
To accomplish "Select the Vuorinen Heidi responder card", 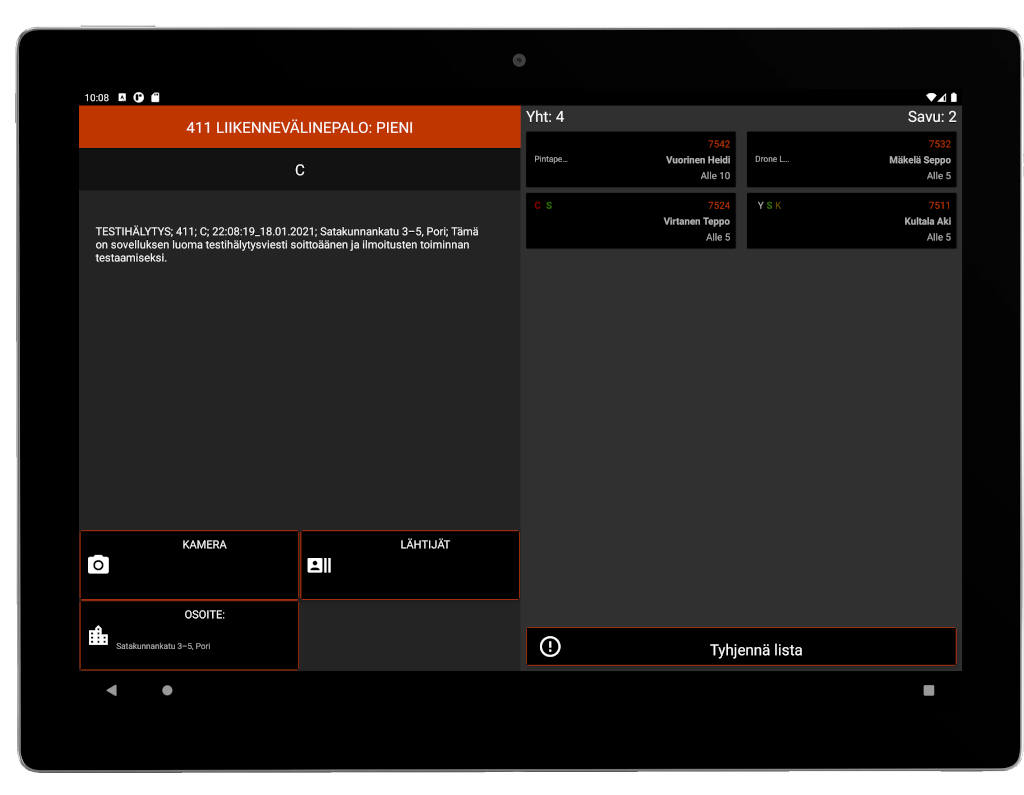I will (x=631, y=160).
